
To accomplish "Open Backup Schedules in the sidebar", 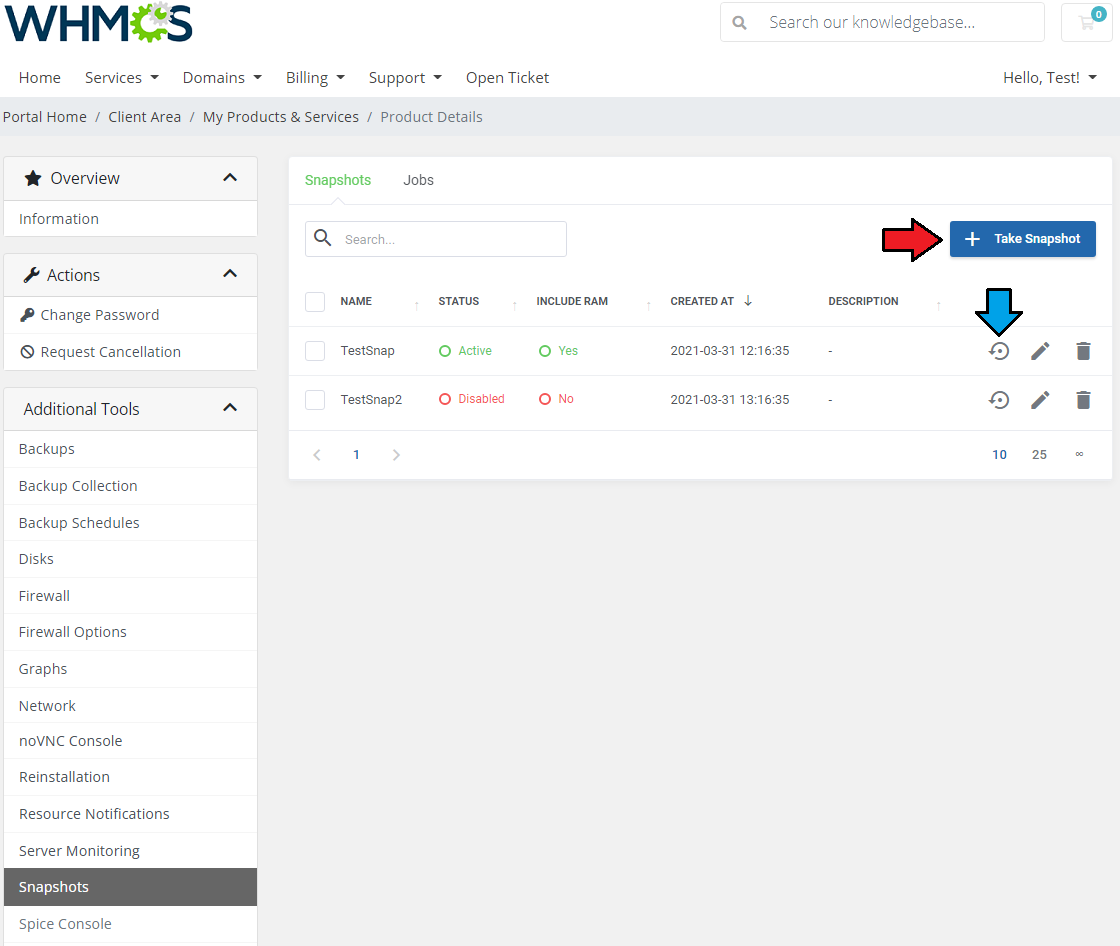I will point(79,523).
